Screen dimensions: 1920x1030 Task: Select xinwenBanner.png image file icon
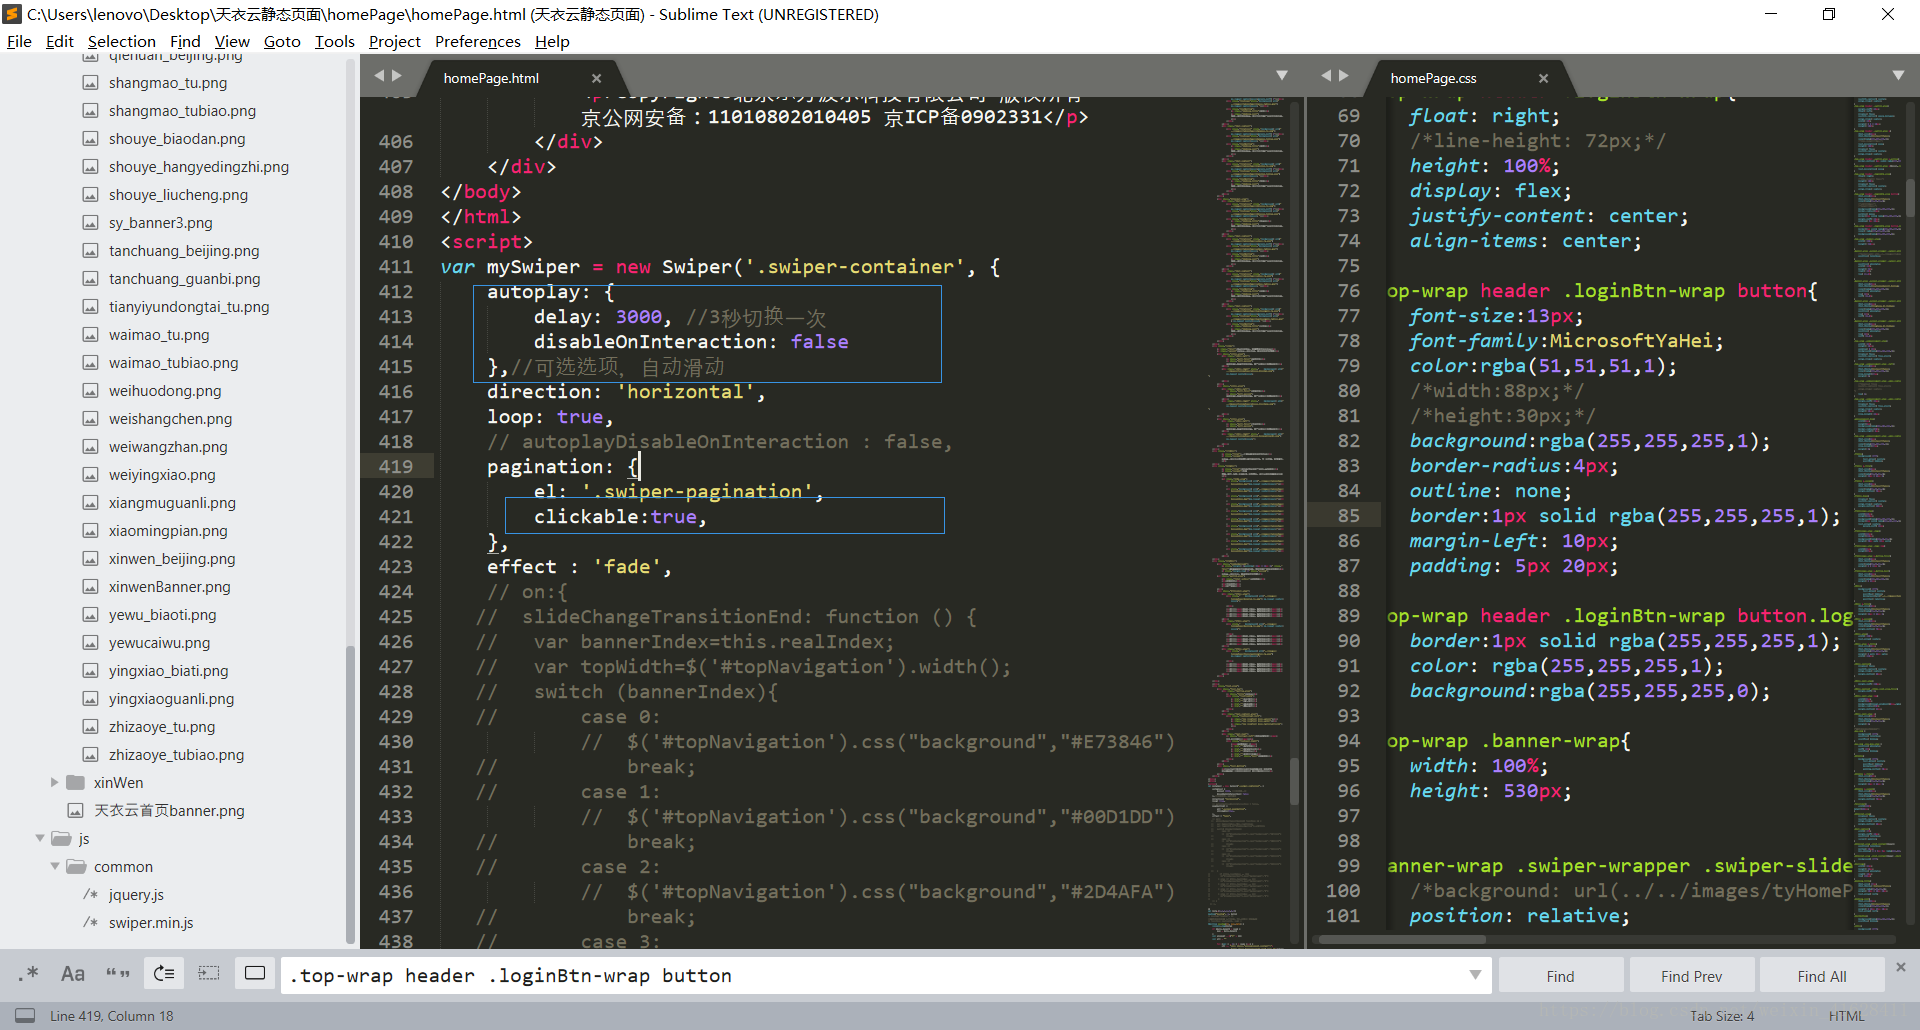(90, 587)
